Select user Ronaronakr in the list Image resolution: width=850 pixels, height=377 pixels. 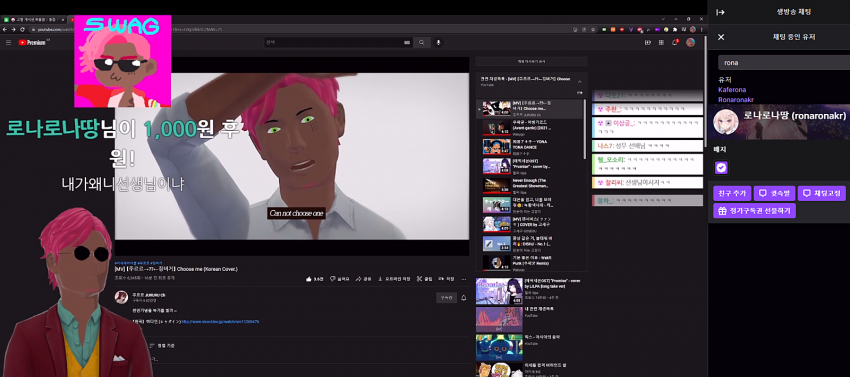(x=736, y=99)
